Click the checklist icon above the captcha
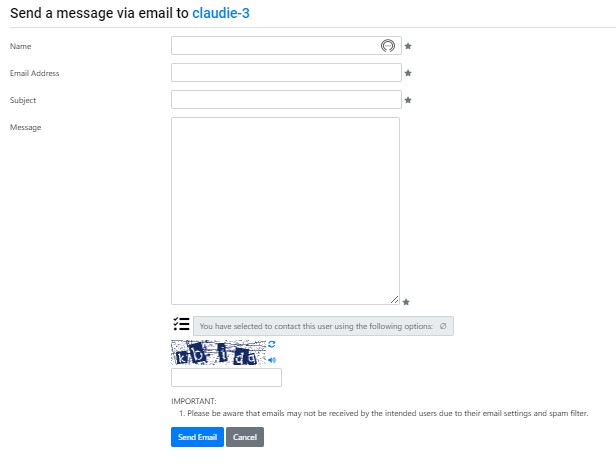616x467 pixels. (181, 324)
